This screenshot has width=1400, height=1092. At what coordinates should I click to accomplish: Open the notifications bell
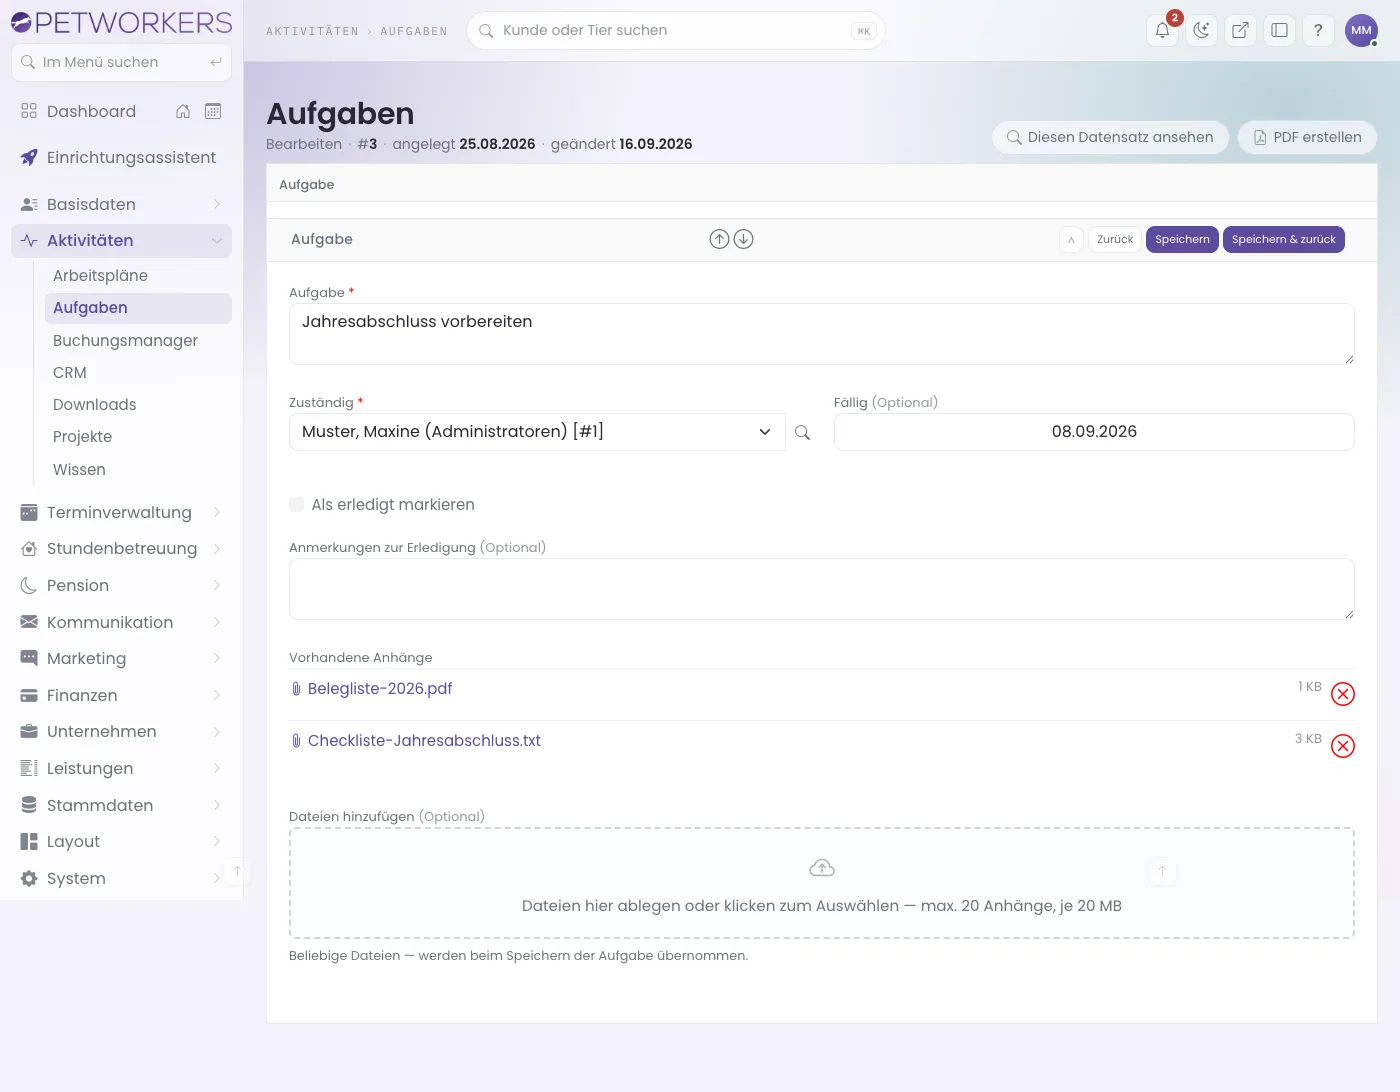click(x=1162, y=30)
